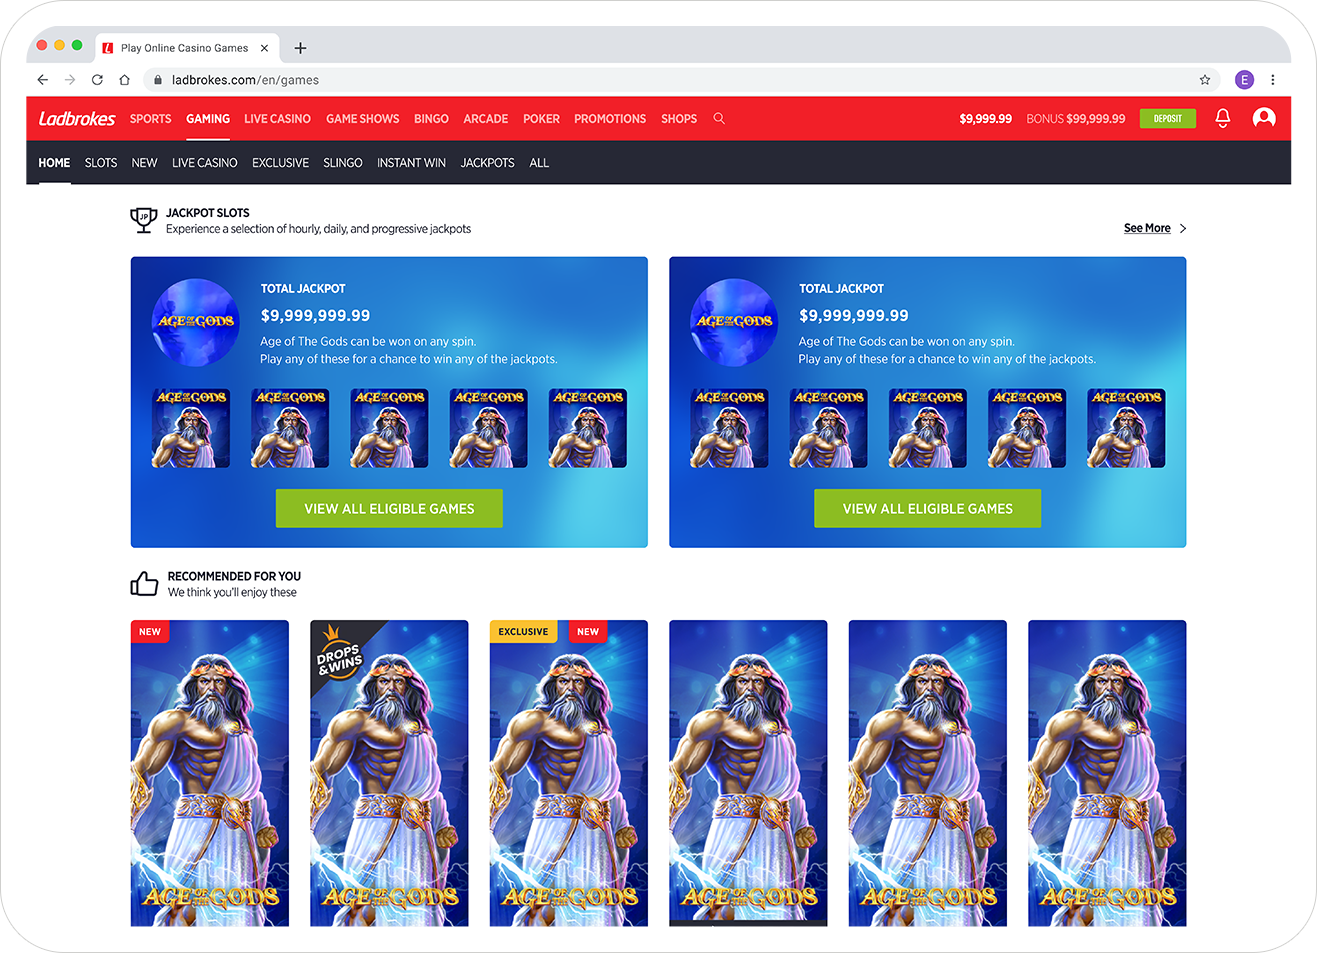
Task: Open the Poker menu item
Action: tap(541, 119)
